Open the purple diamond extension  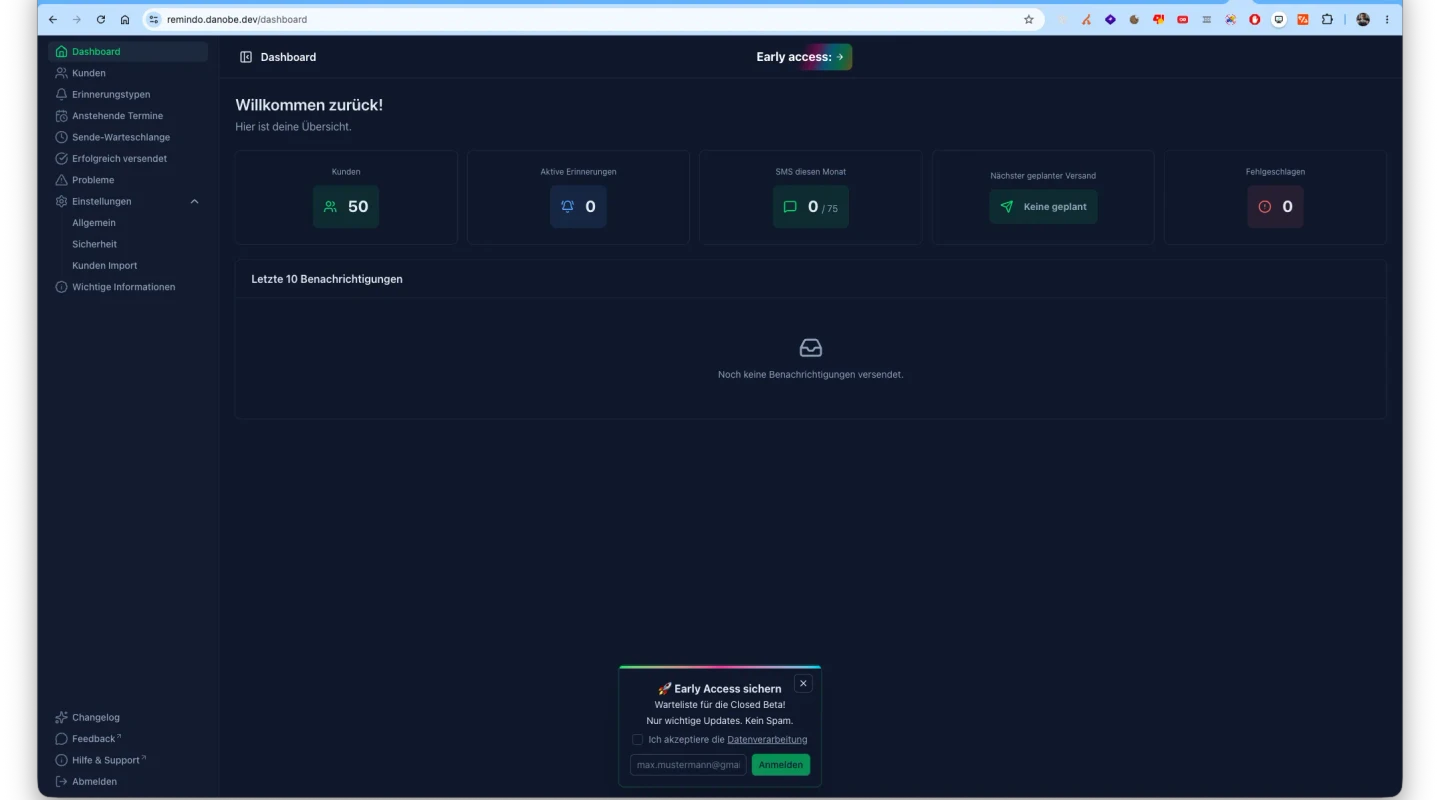click(1110, 19)
